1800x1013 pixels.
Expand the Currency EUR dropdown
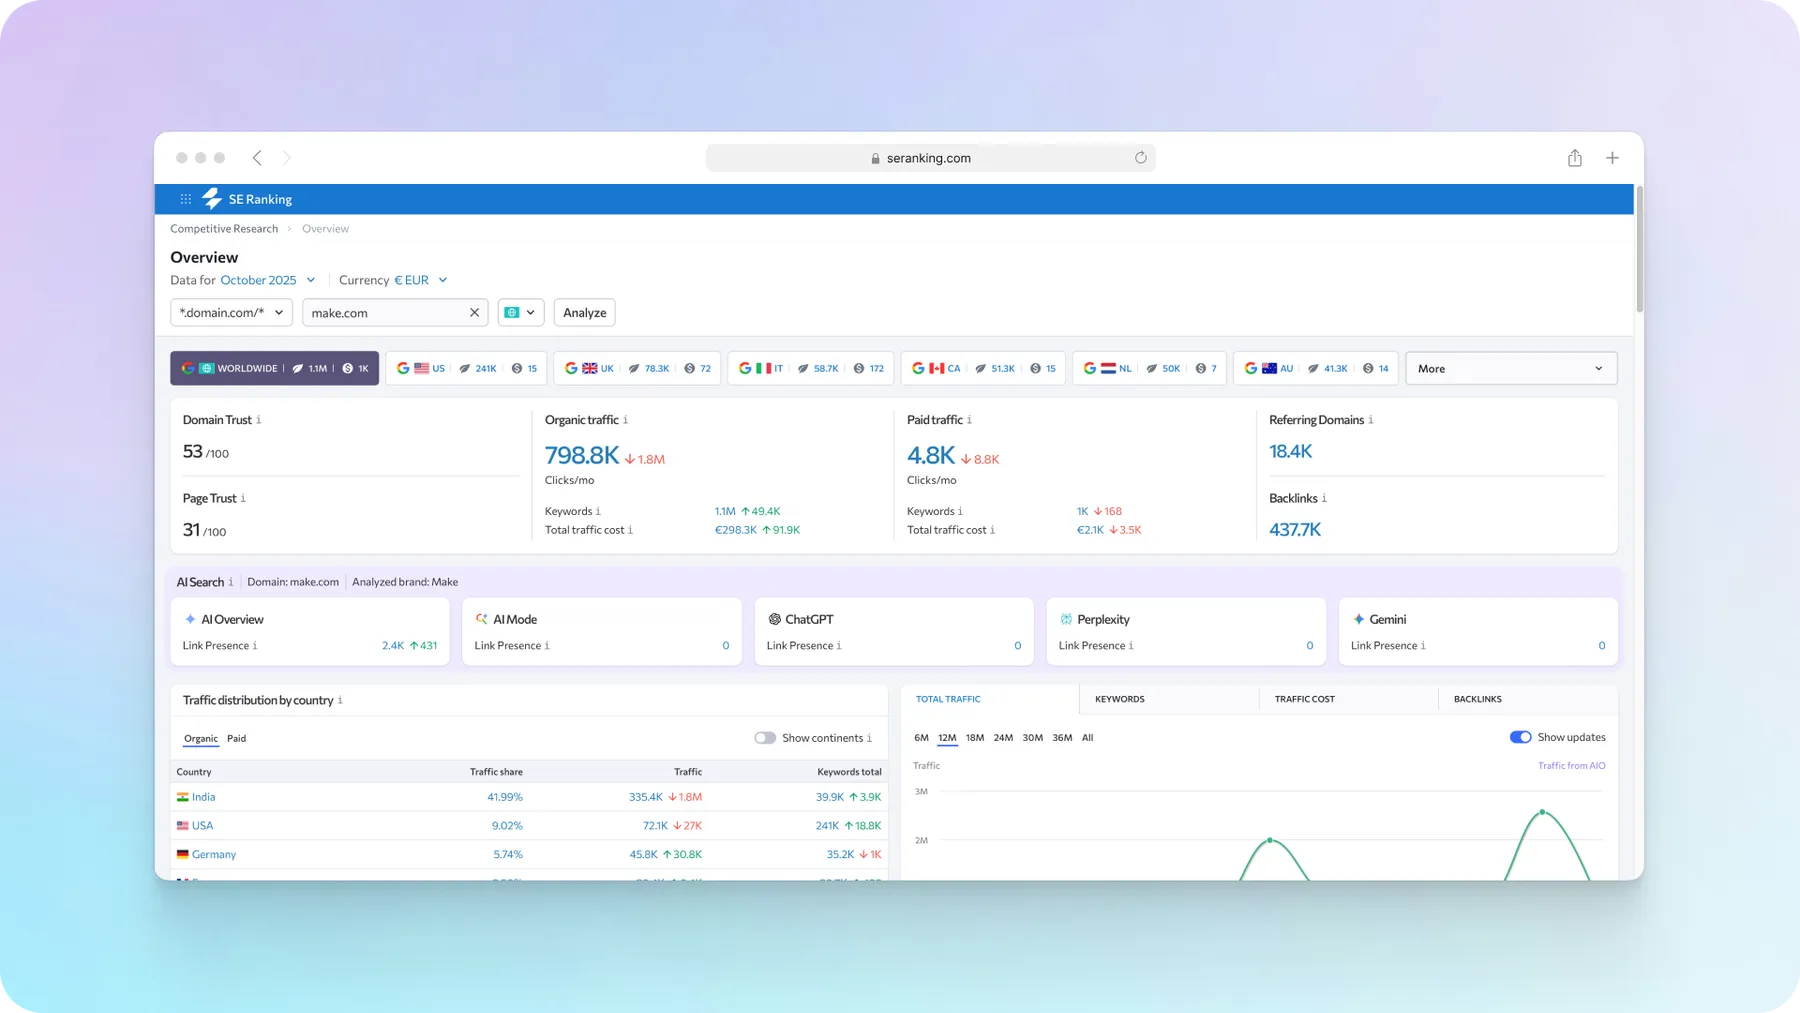tap(420, 280)
